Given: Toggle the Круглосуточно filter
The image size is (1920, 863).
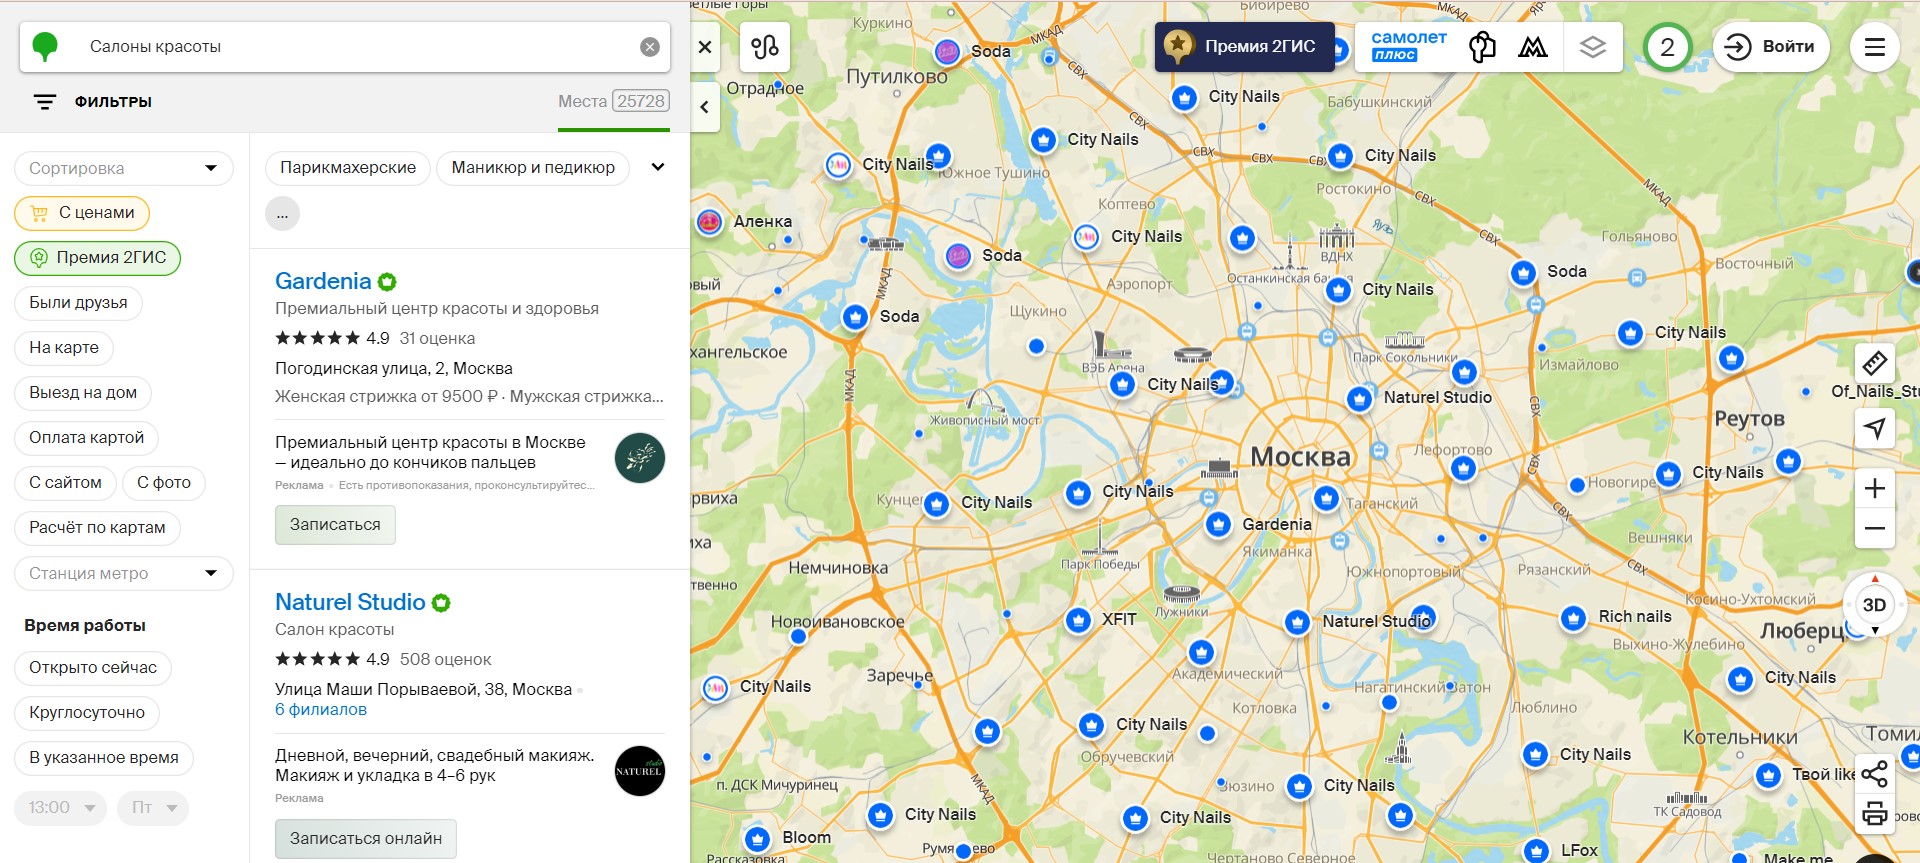Looking at the screenshot, I should (87, 713).
